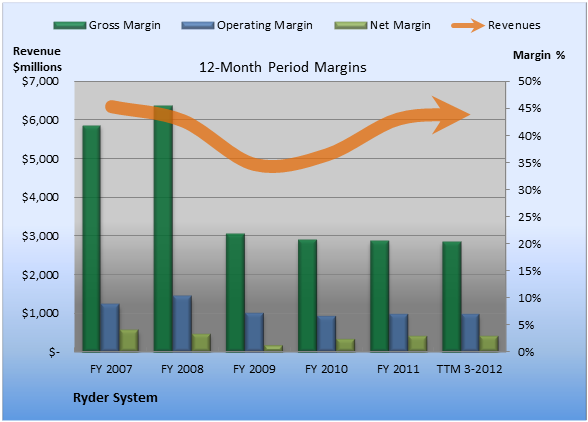Click the FY 2008 operating margin bar
Viewport: 588px width, 422px height.
click(x=182, y=323)
